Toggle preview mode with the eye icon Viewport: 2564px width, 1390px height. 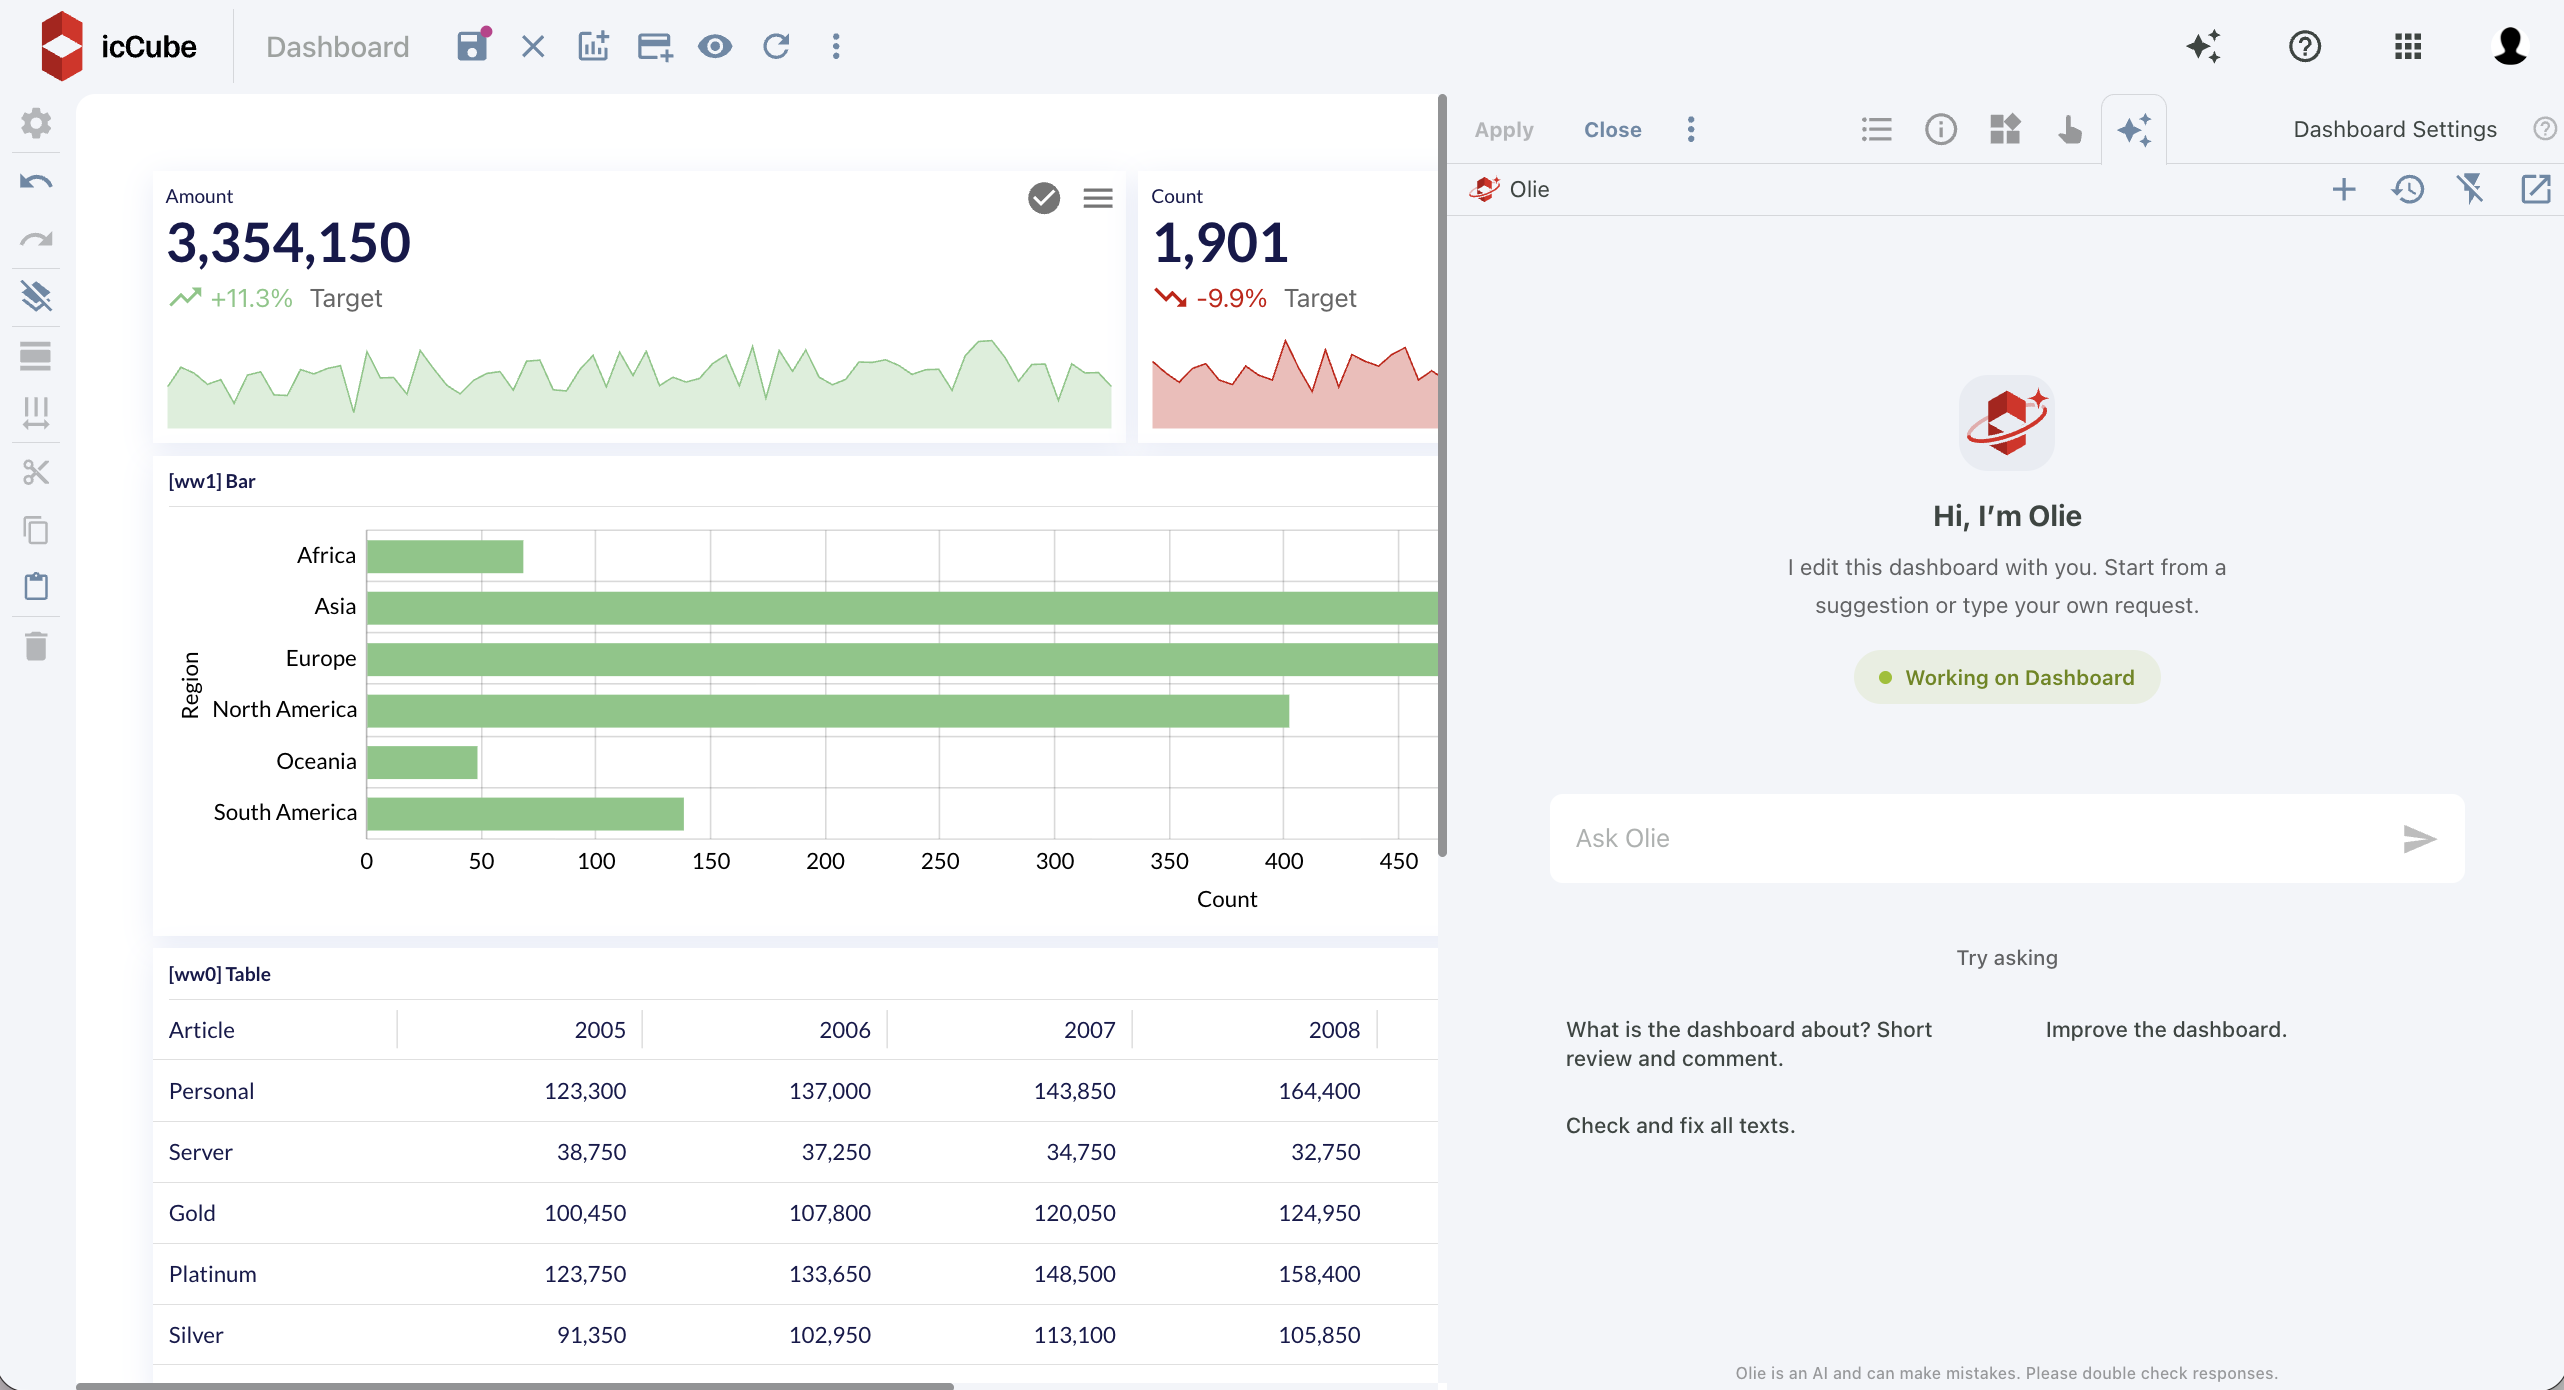coord(715,46)
